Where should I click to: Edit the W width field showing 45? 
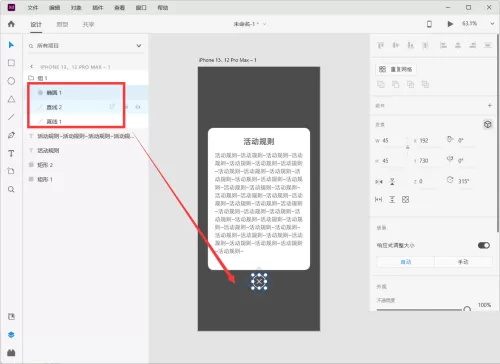393,141
